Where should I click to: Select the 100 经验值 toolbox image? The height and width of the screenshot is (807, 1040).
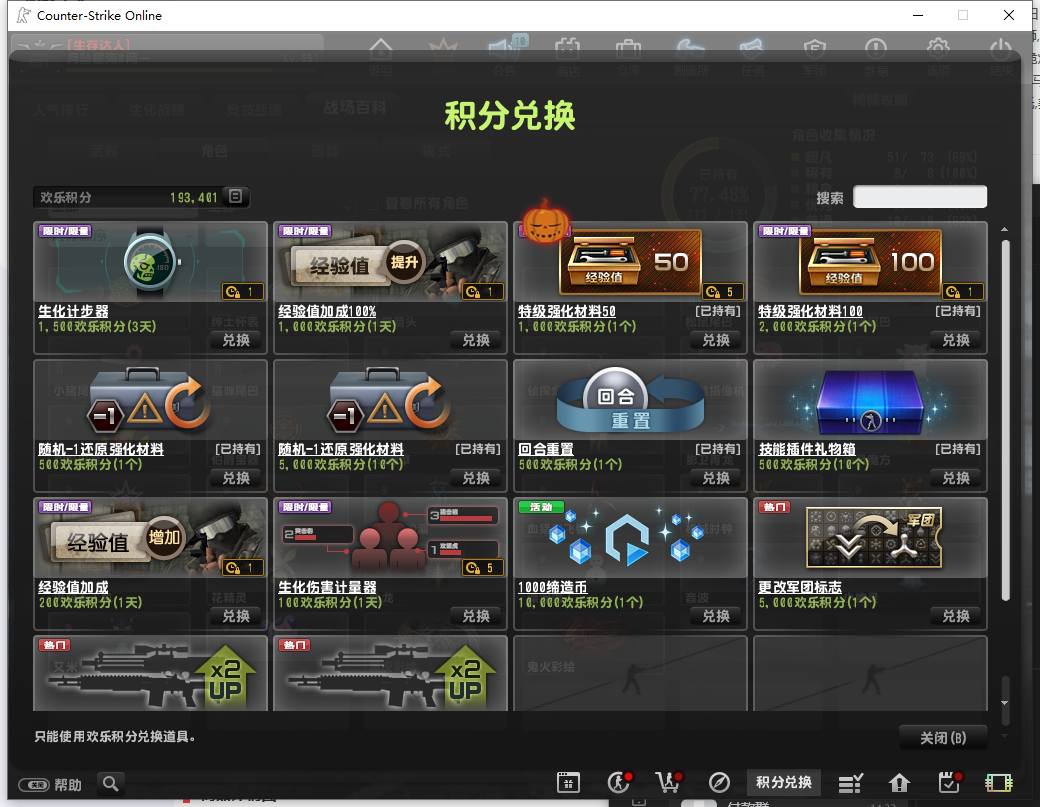pos(870,262)
